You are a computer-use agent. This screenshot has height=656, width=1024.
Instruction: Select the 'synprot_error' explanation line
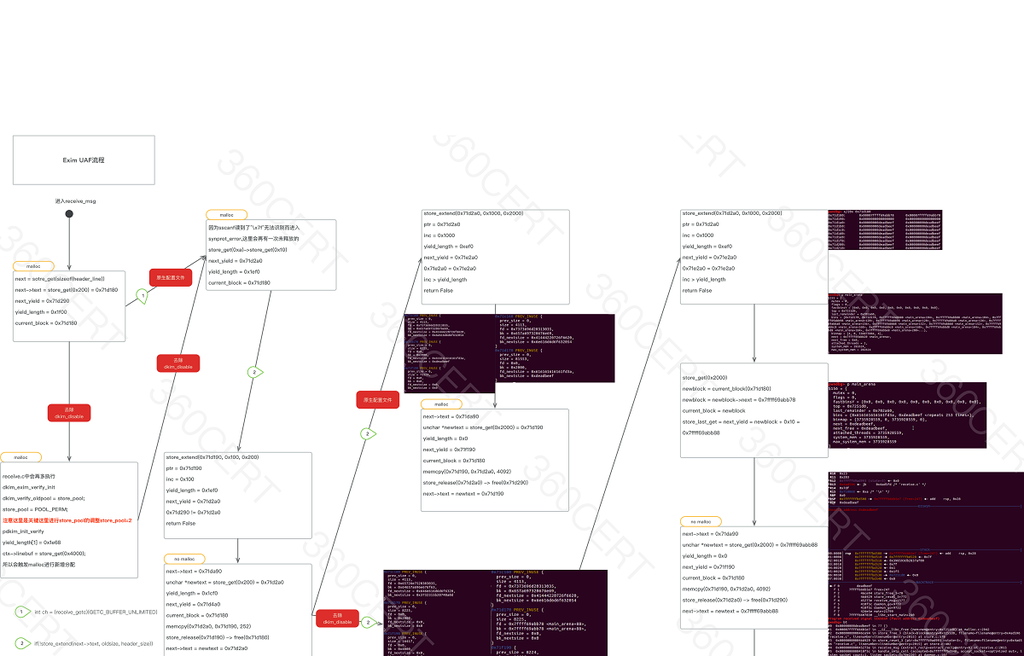(253, 238)
